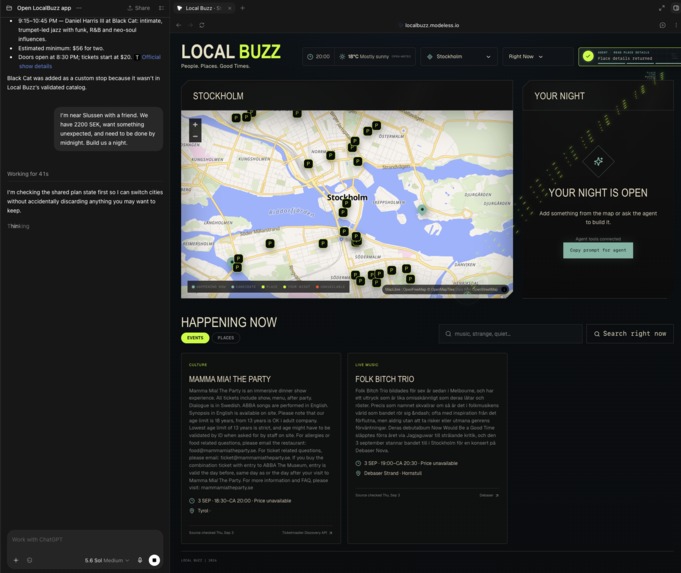The width and height of the screenshot is (681, 573).
Task: Click the green agent check status icon
Action: coord(588,56)
